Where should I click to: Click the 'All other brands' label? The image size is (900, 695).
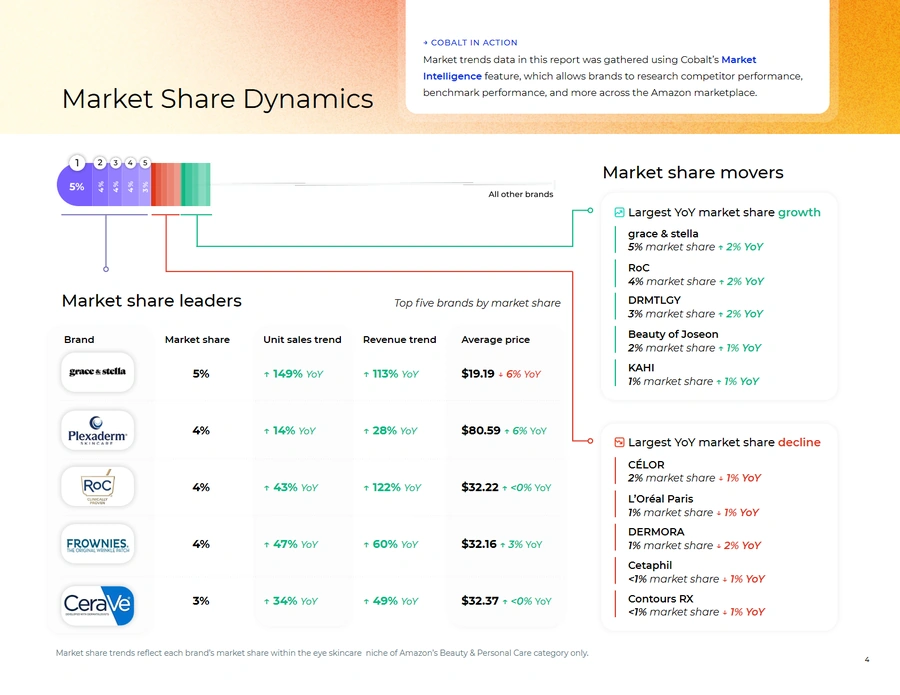(x=521, y=194)
